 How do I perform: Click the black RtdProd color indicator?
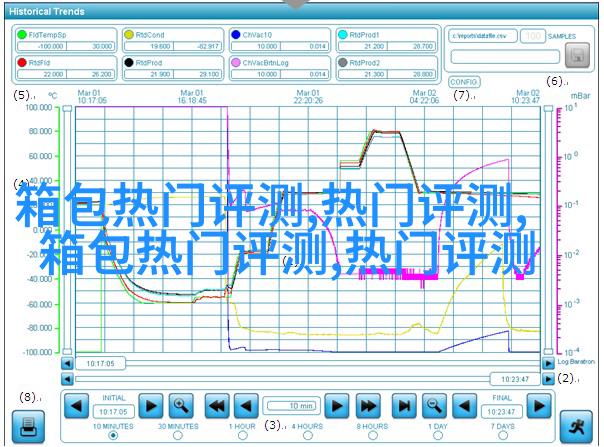[x=129, y=62]
